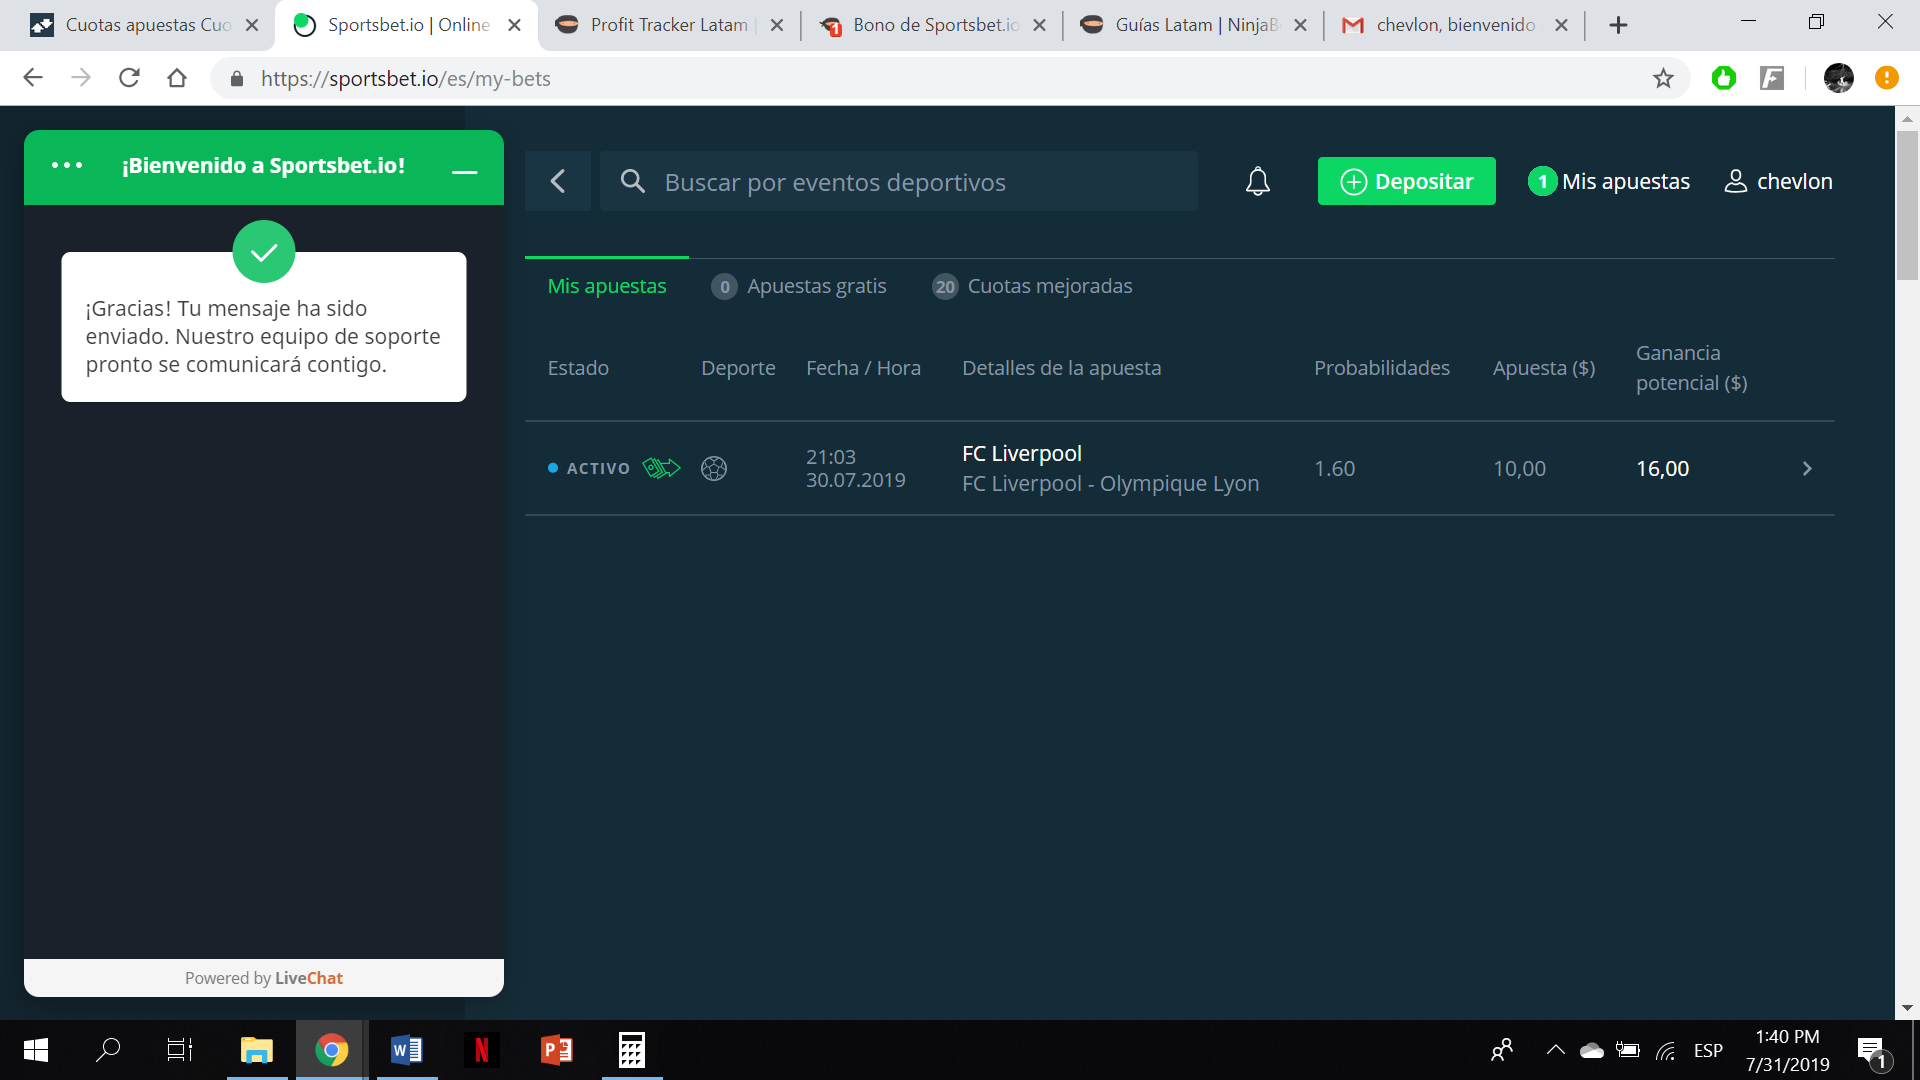Open chevlon user account menu
1920x1080 pixels.
coord(1778,181)
